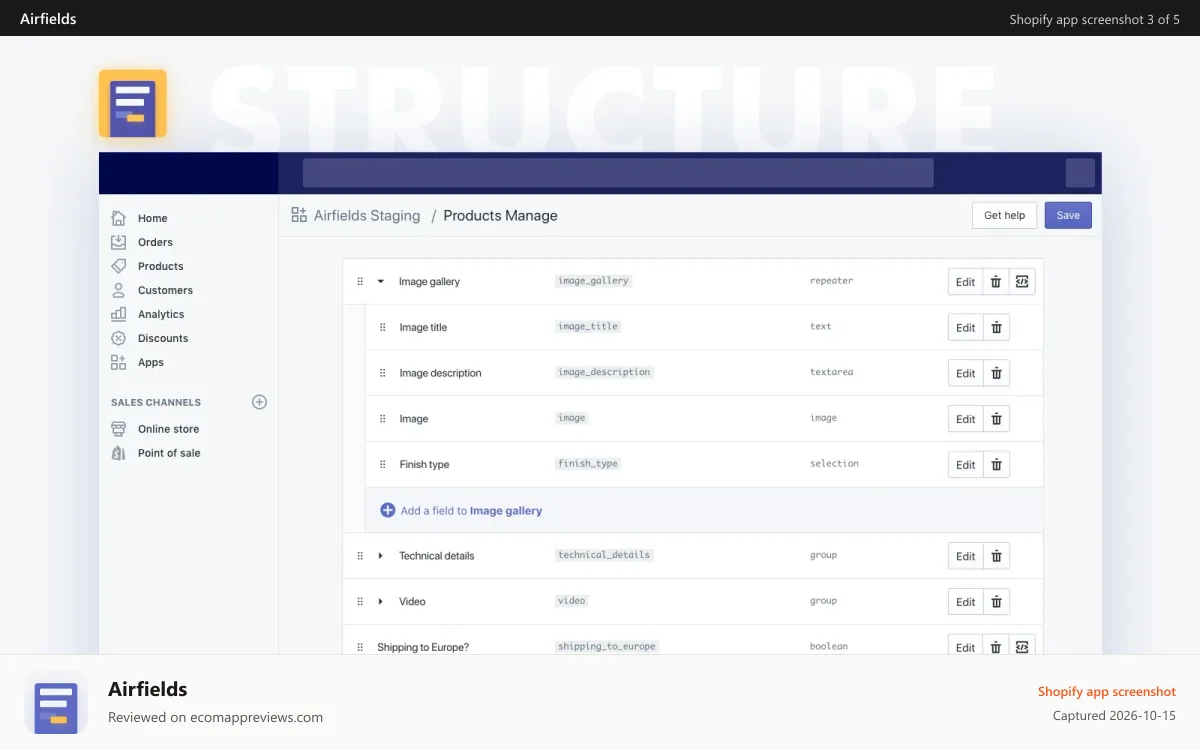This screenshot has width=1200, height=750.
Task: Open Products menu item
Action: pos(160,266)
